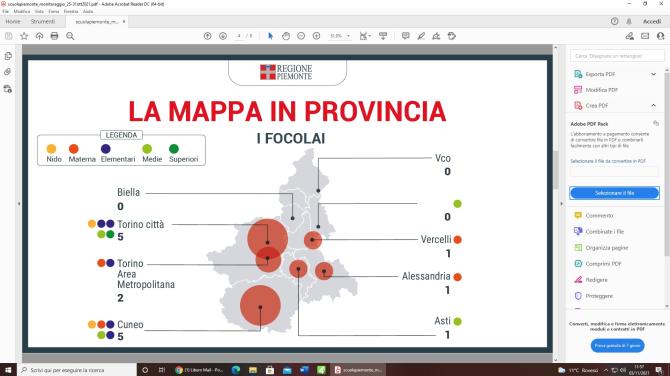
Task: Click the save file icon in toolbar
Action: tap(8, 36)
